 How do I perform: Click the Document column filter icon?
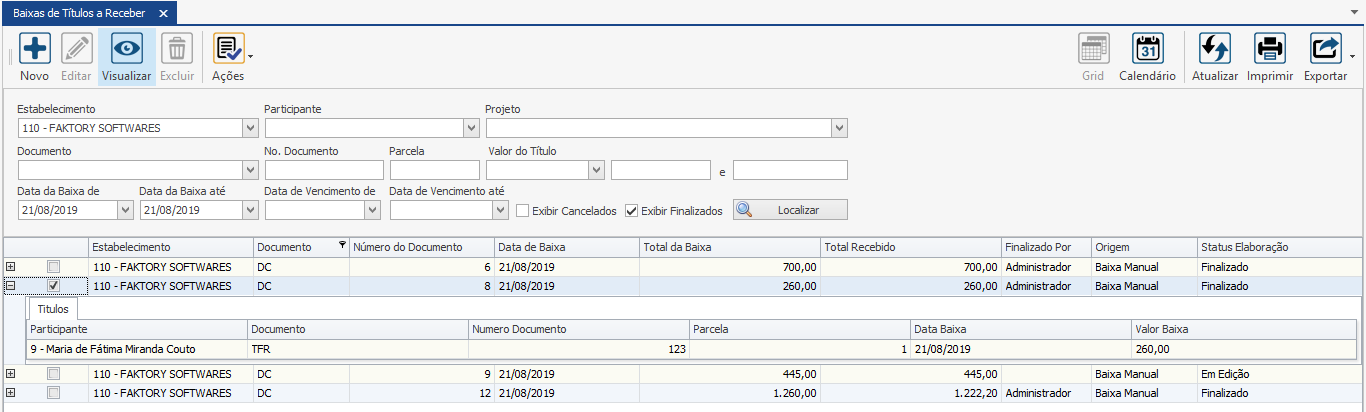click(342, 245)
